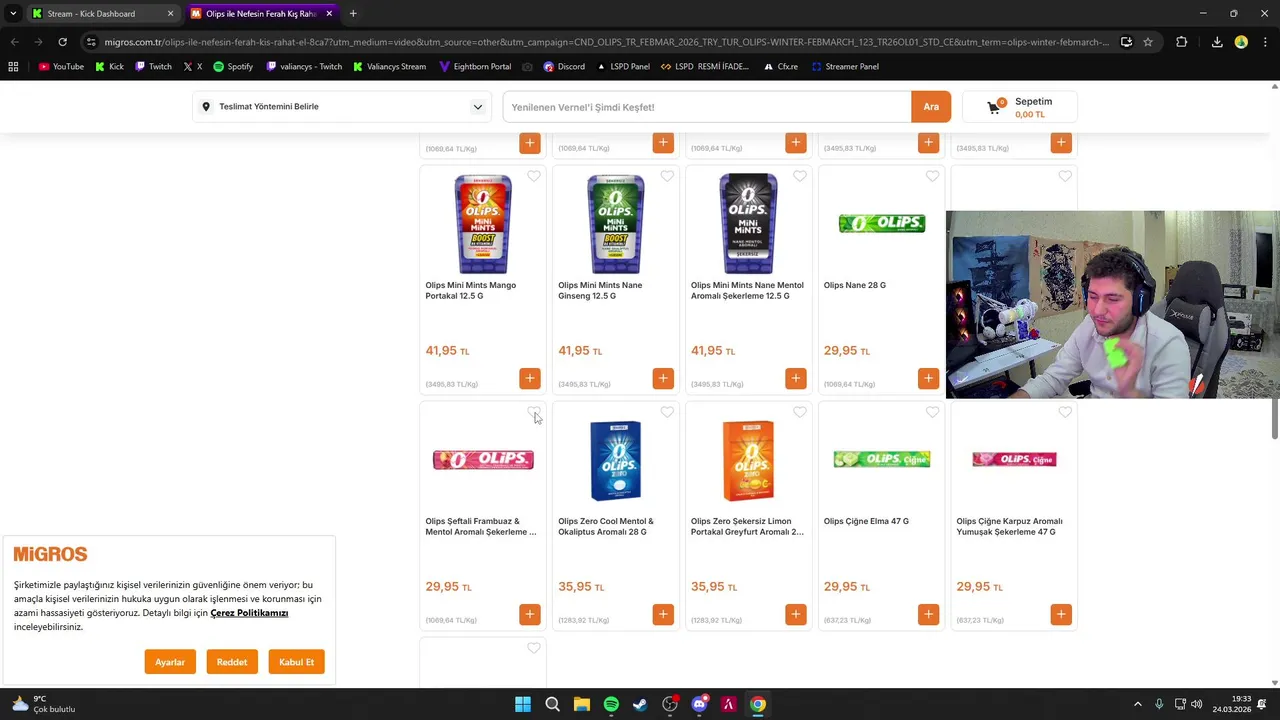Open volume control in system tray
Image resolution: width=1280 pixels, height=720 pixels.
coord(1197,704)
